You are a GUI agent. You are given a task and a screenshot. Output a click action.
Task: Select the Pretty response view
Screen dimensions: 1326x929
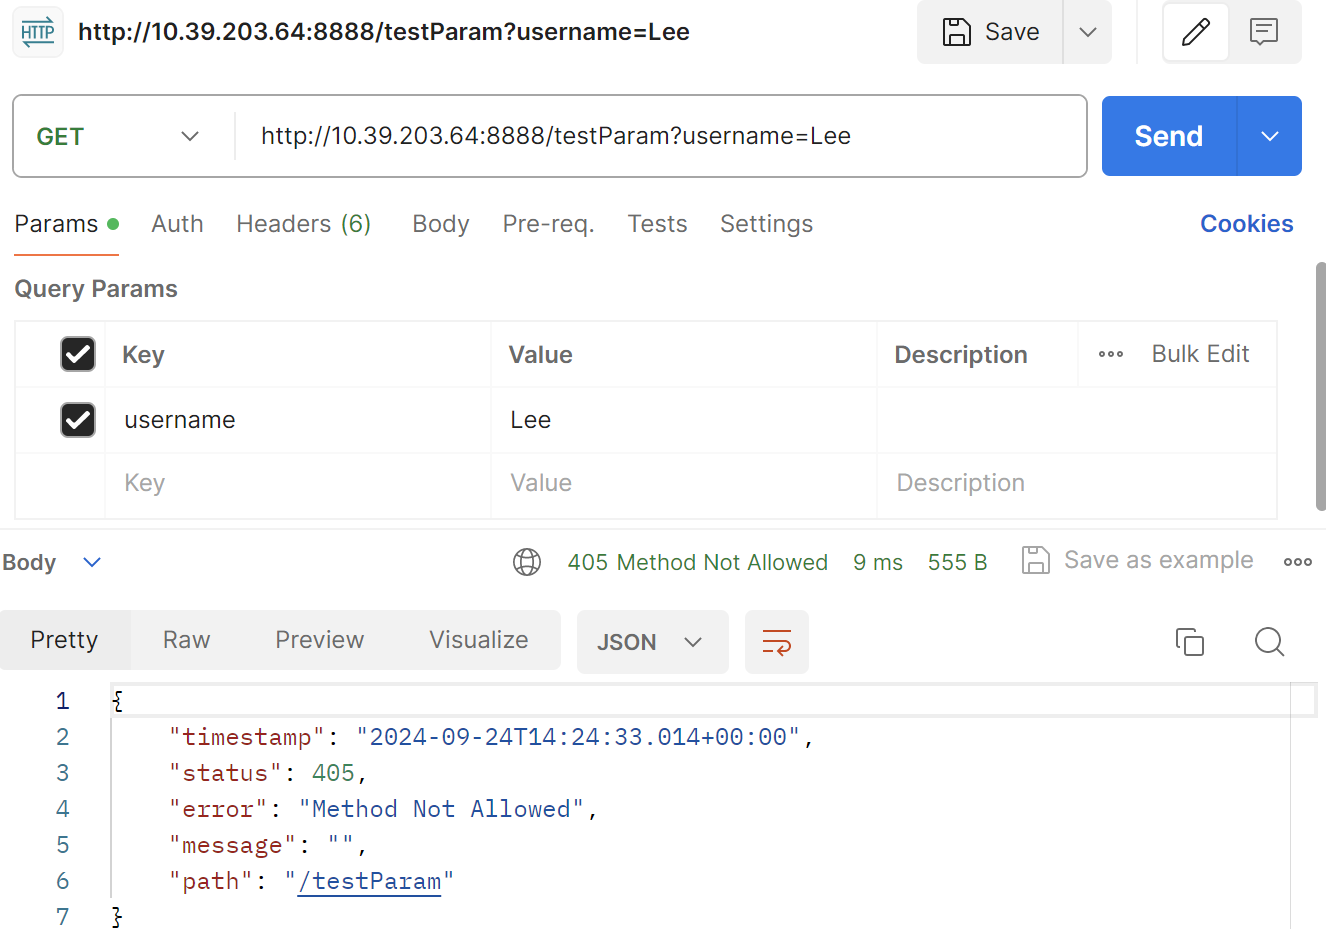[x=64, y=640]
